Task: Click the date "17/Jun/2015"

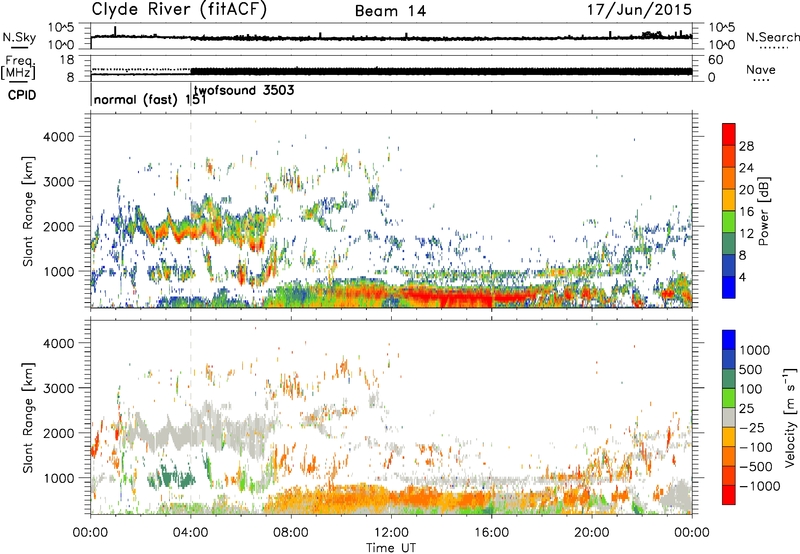Action: 639,9
